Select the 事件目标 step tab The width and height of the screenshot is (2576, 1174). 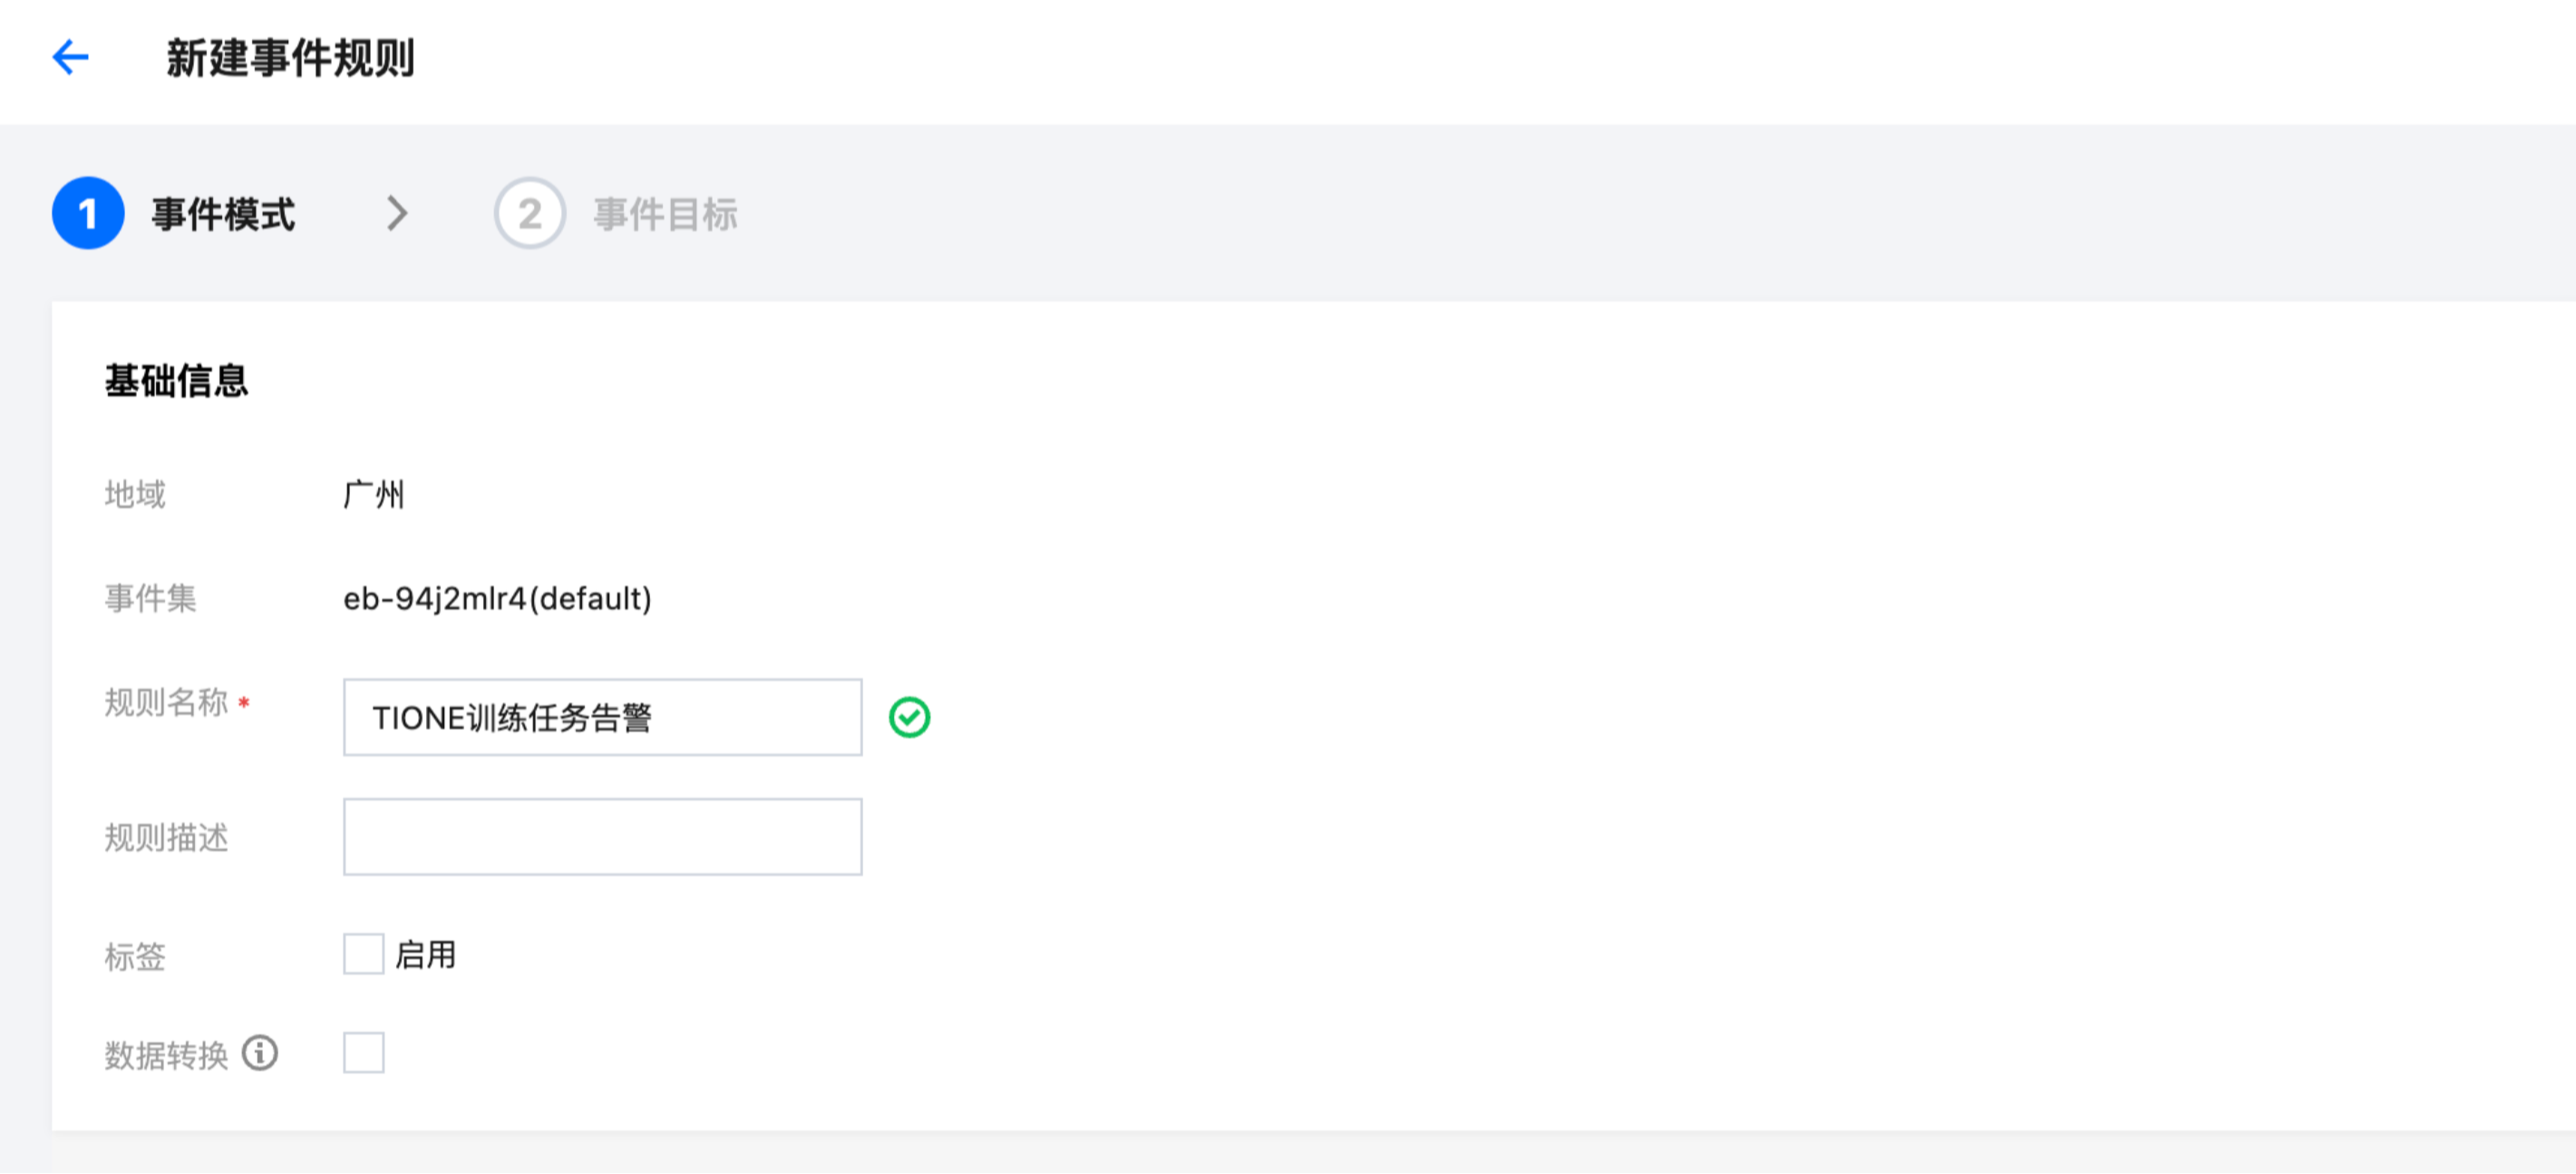[666, 214]
